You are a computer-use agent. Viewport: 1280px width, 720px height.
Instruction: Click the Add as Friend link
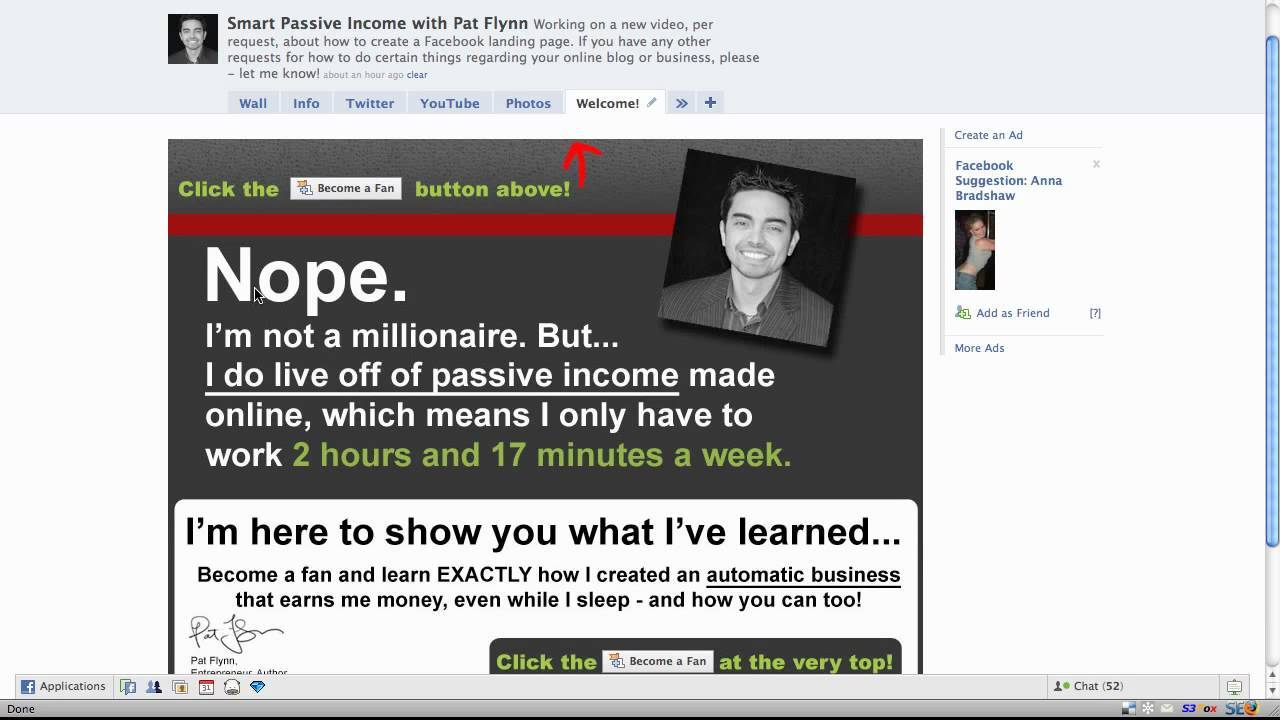click(x=1012, y=313)
